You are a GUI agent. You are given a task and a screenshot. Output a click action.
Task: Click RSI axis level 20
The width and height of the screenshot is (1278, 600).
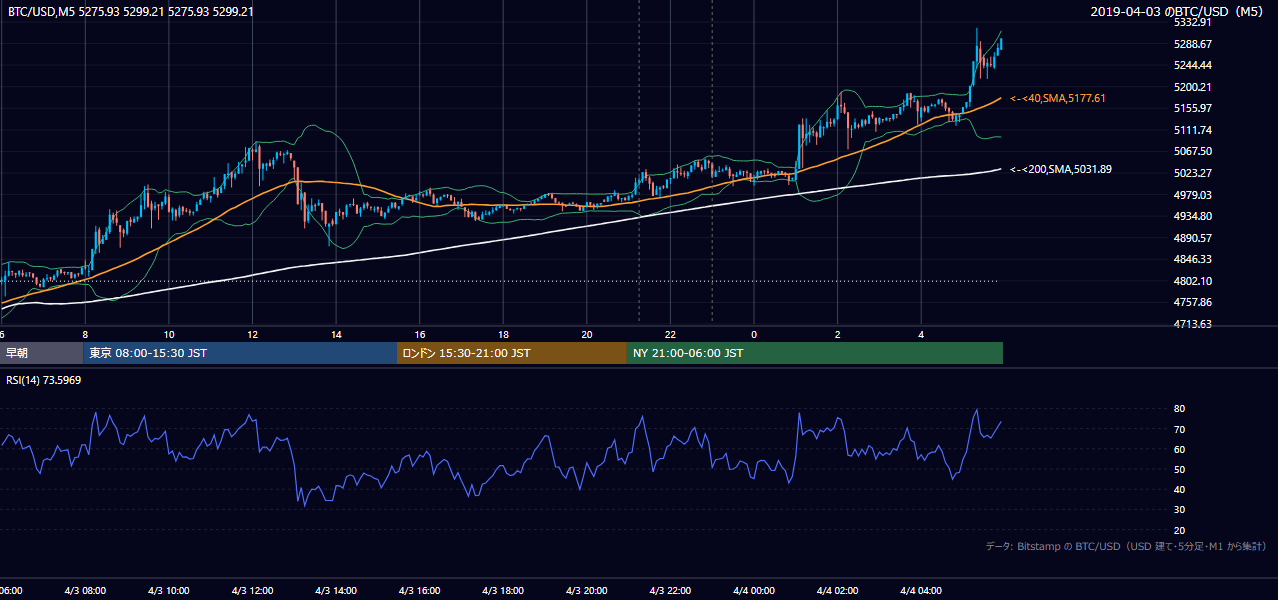point(1179,530)
